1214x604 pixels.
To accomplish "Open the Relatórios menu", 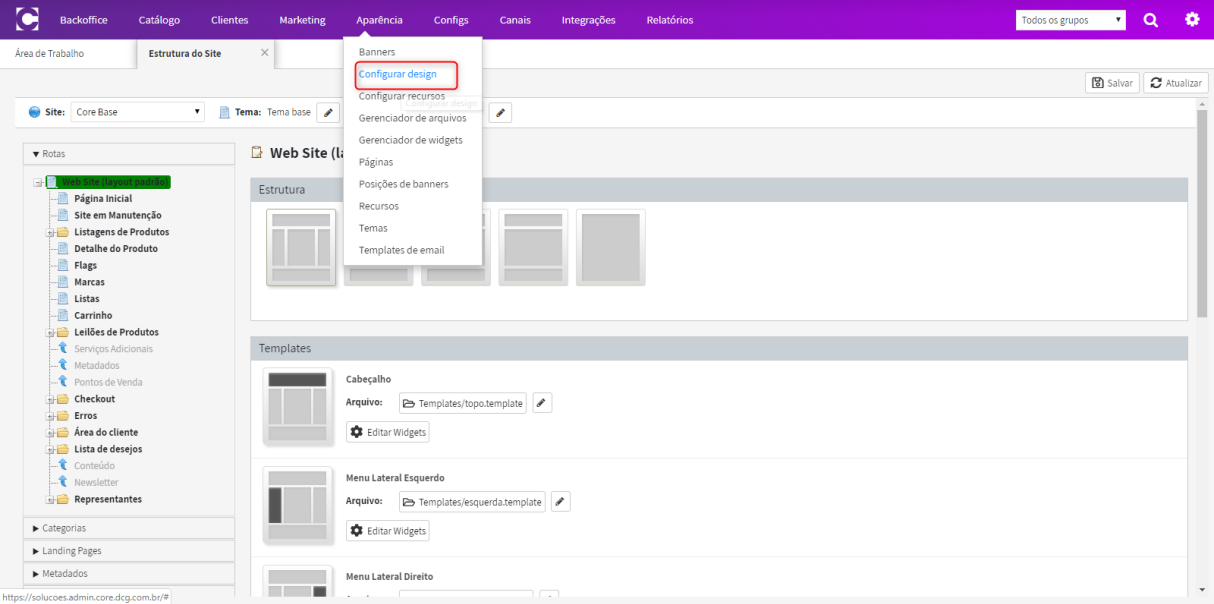I will [x=670, y=20].
